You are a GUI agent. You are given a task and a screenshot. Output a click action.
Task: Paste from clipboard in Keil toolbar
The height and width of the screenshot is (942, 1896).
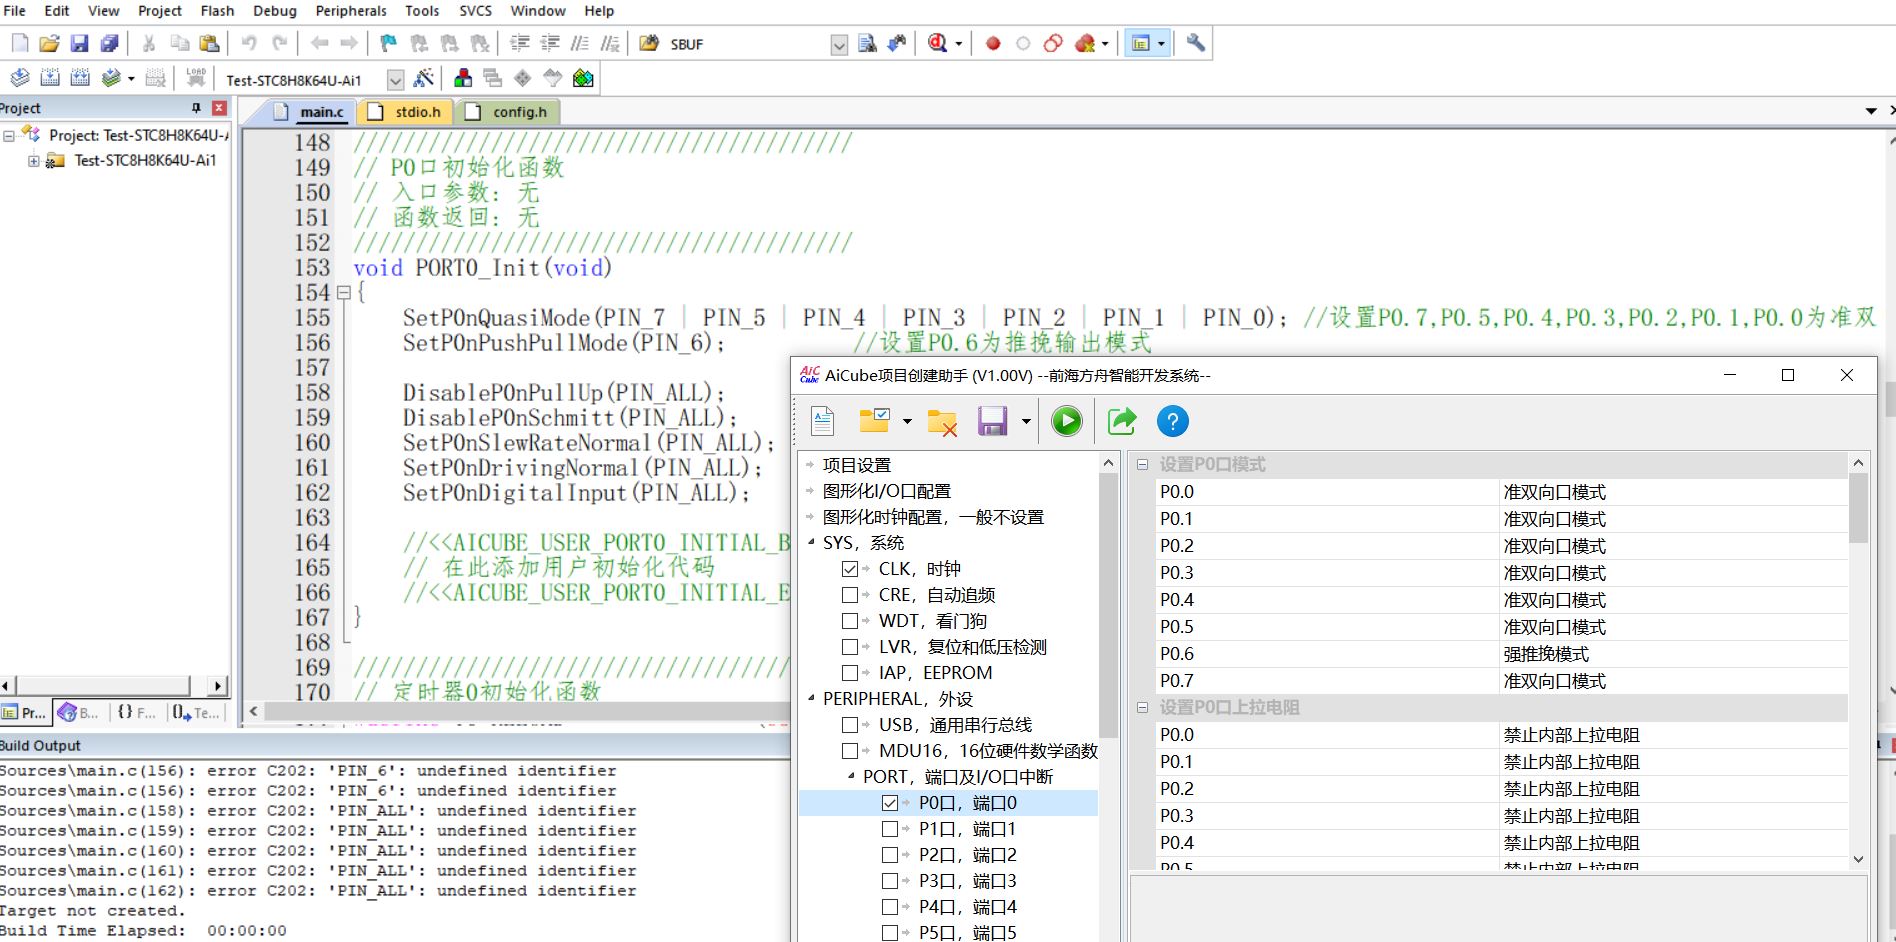[x=209, y=43]
